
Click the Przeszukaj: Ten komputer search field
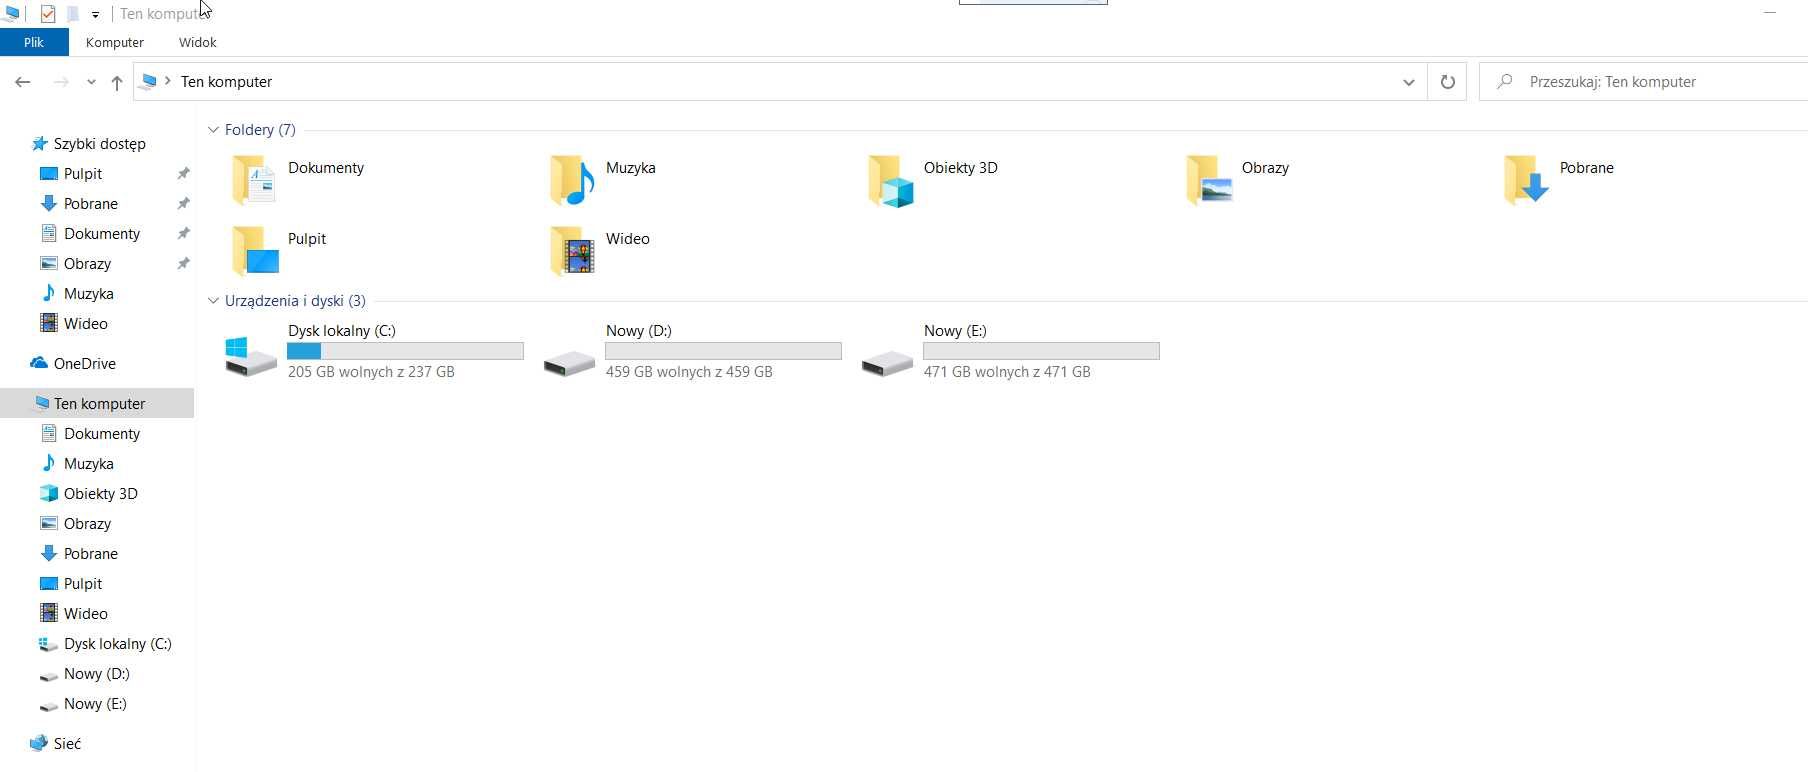(x=1645, y=82)
